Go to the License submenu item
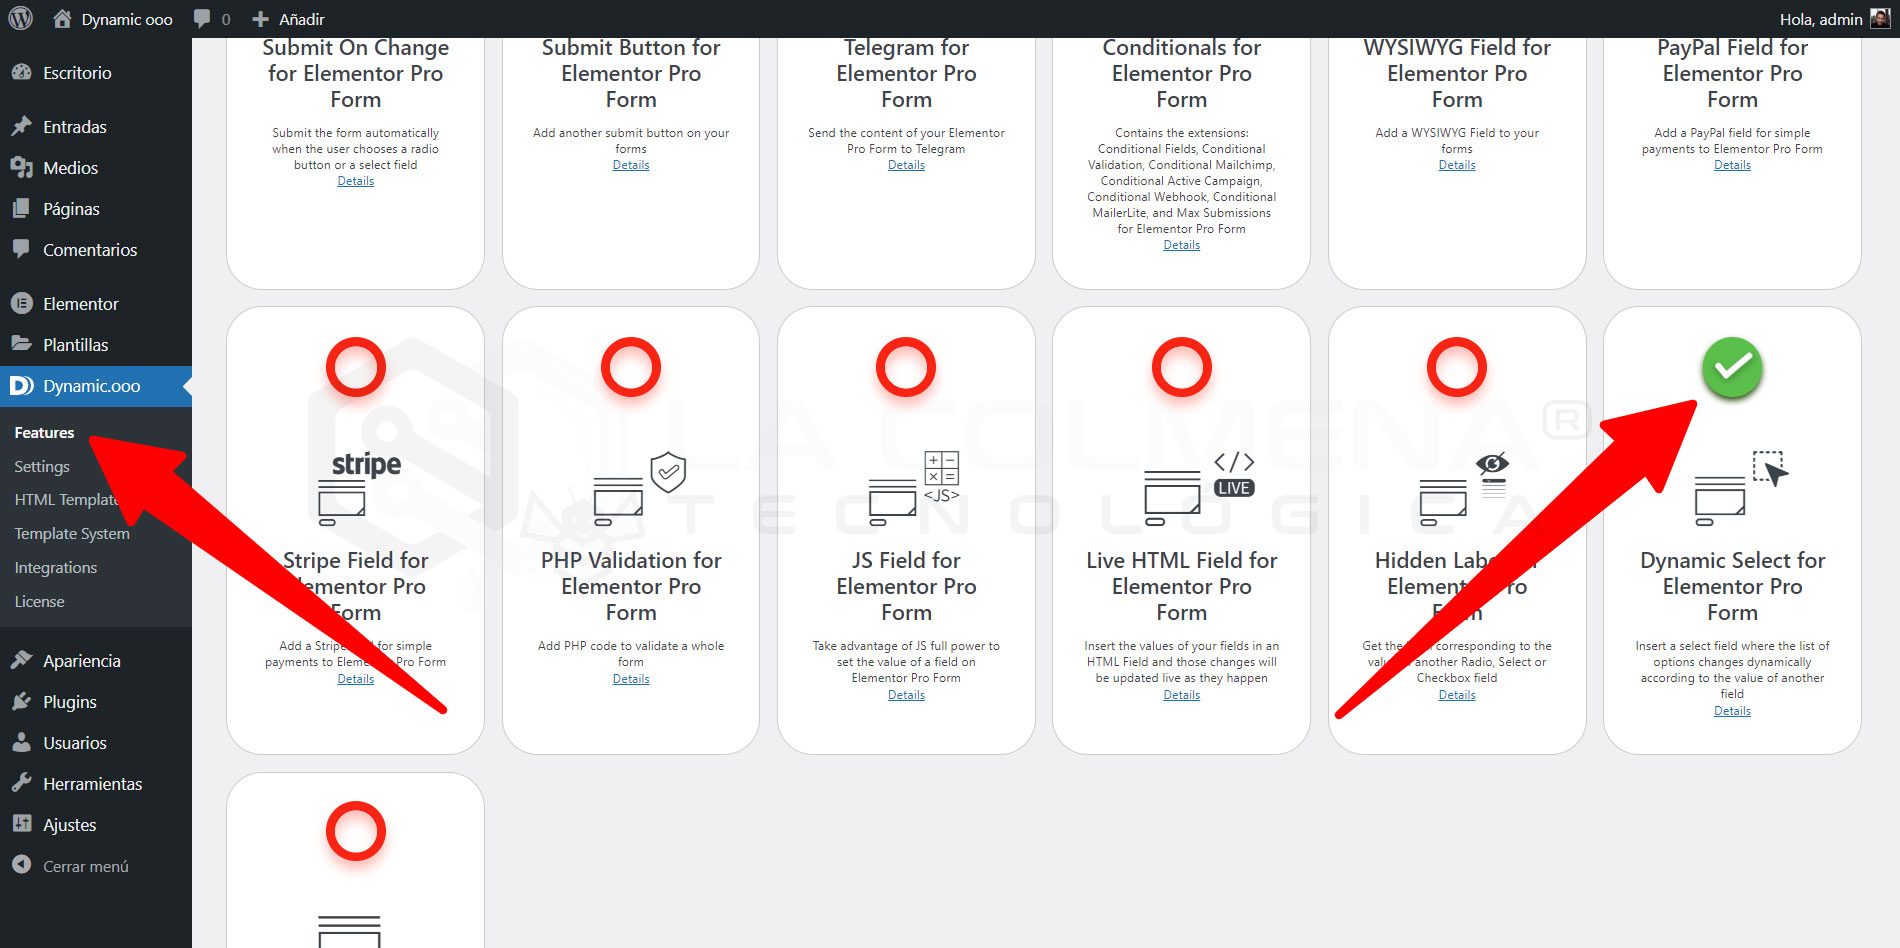Screen dimensions: 1900x948 tap(39, 602)
